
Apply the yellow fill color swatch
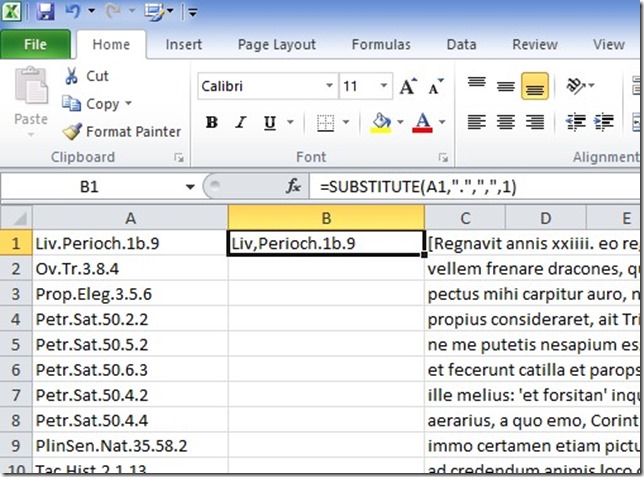pyautogui.click(x=380, y=123)
